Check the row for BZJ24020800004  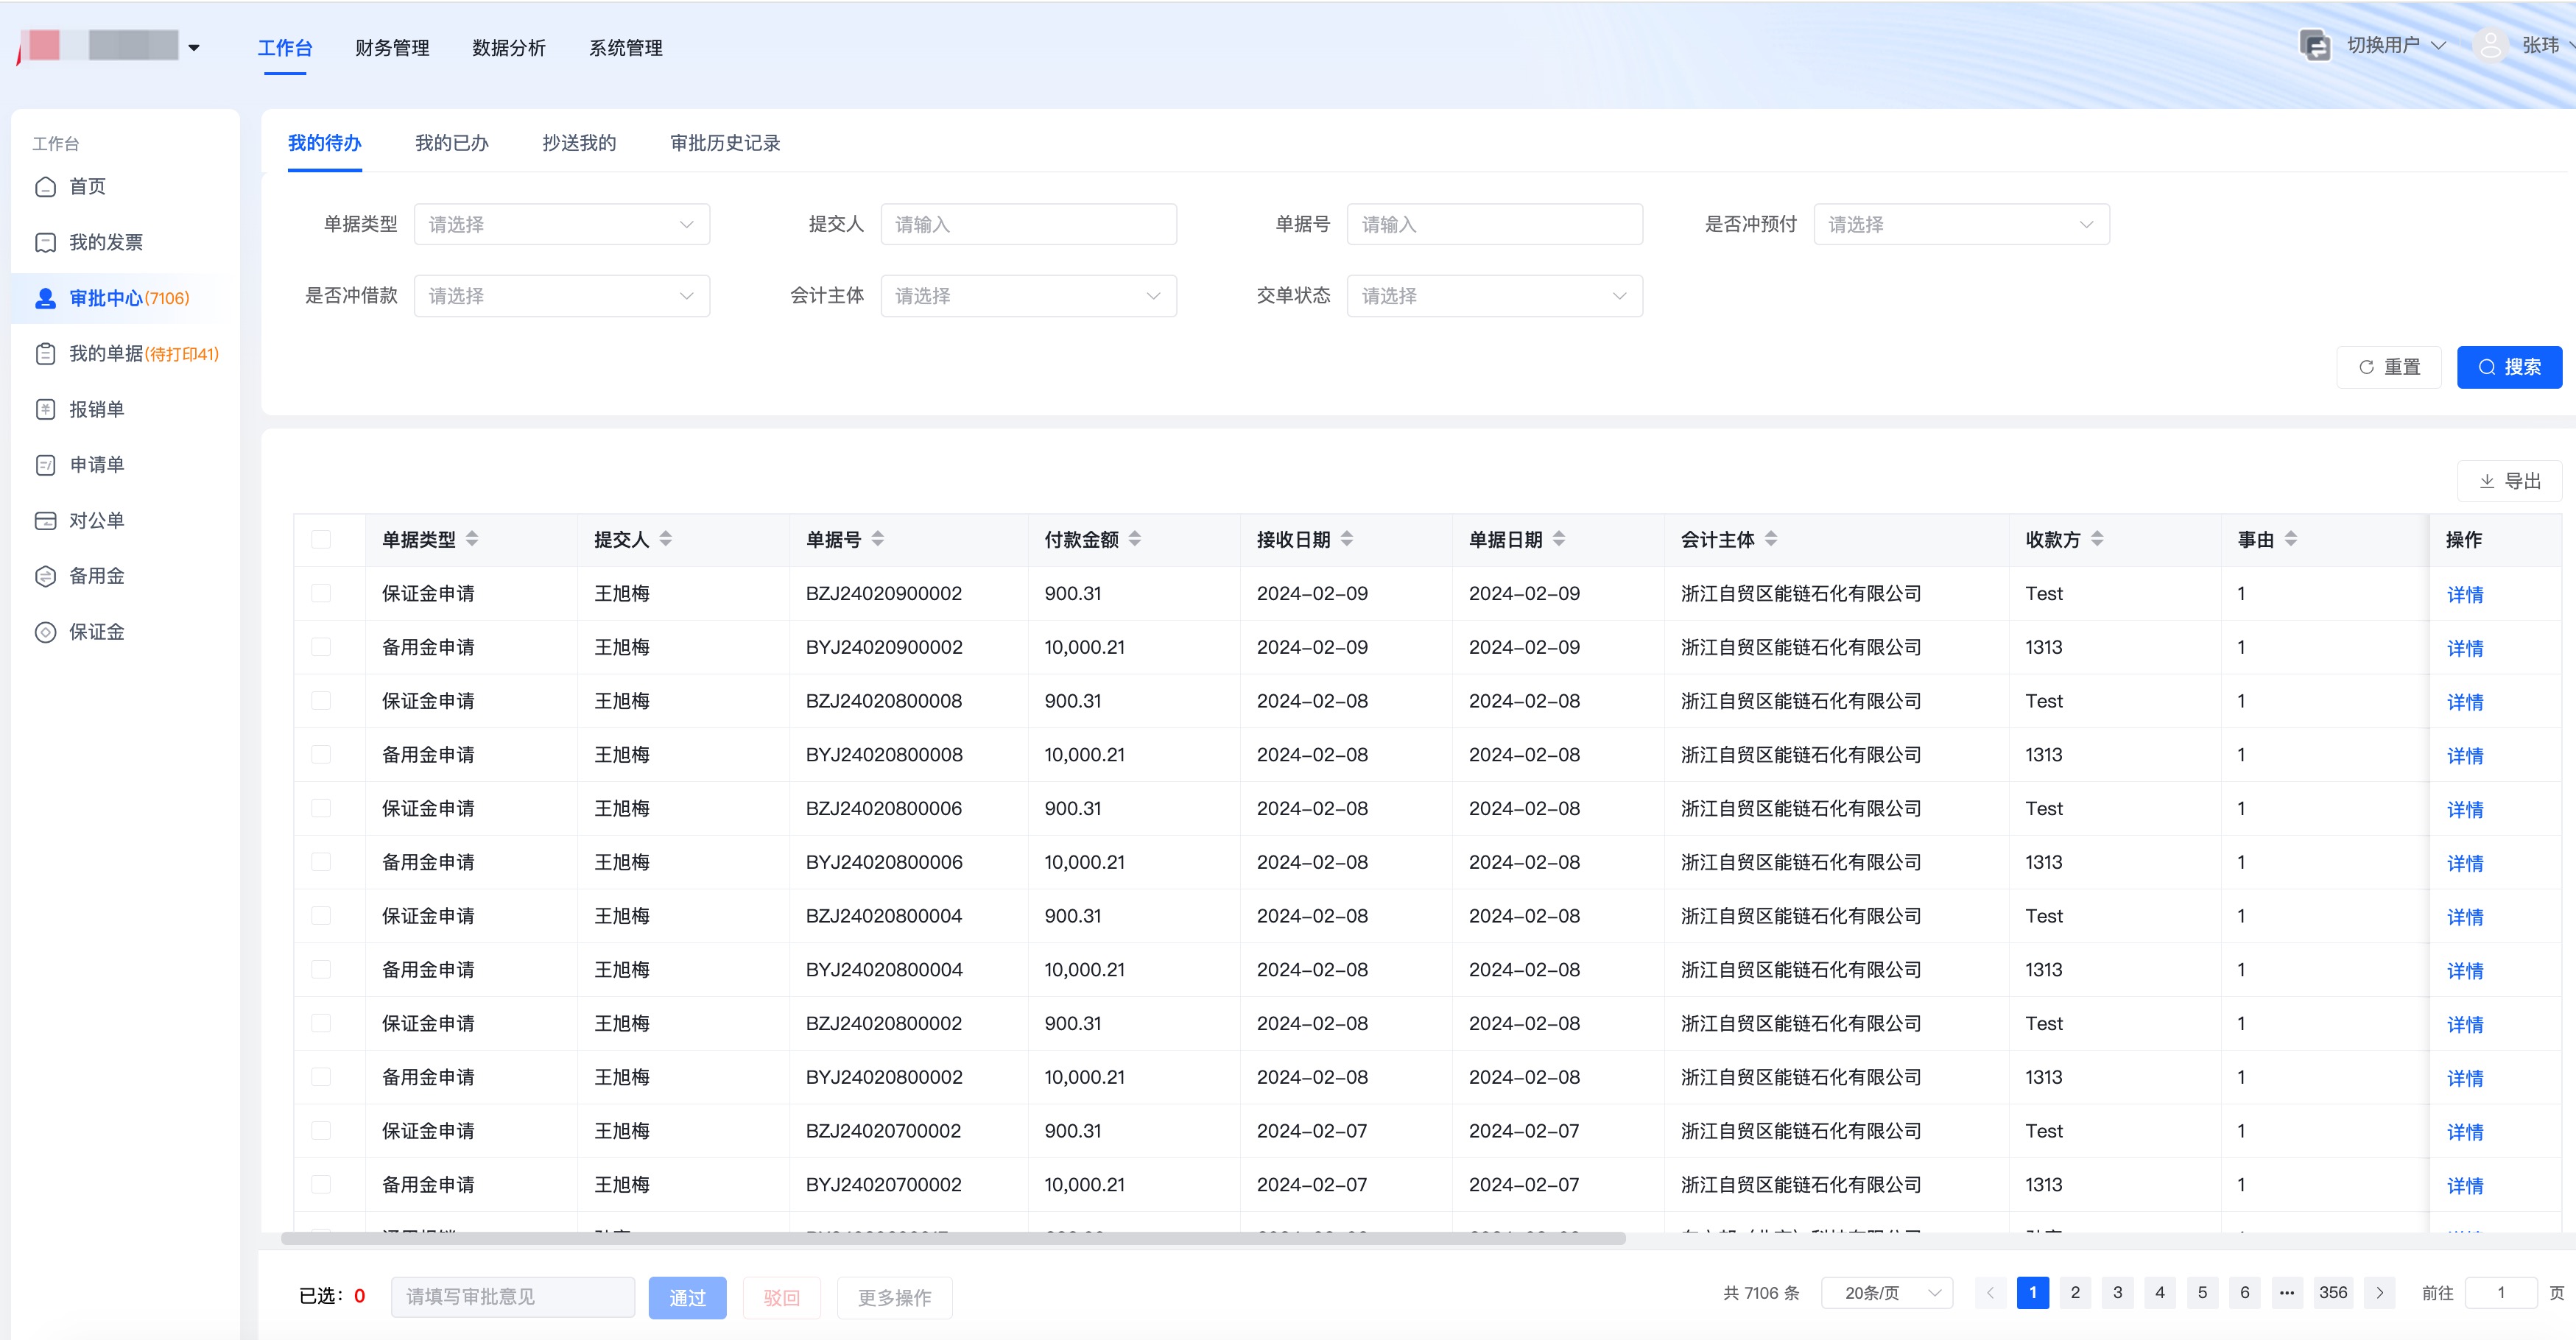click(x=321, y=916)
